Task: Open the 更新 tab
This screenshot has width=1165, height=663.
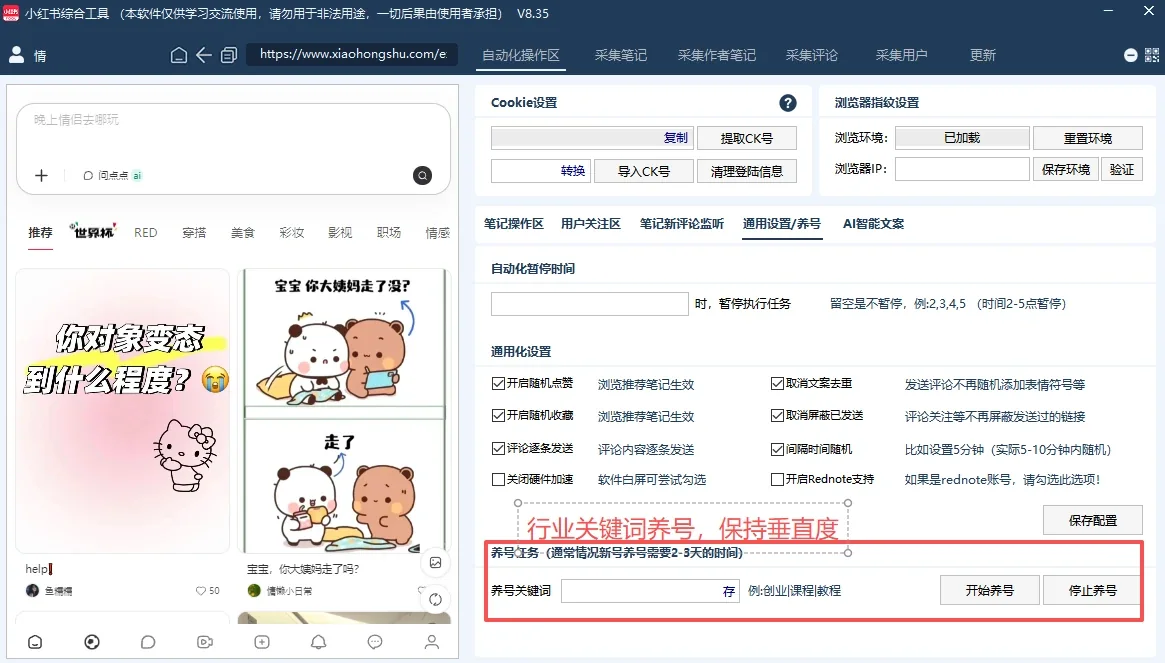Action: [x=982, y=56]
